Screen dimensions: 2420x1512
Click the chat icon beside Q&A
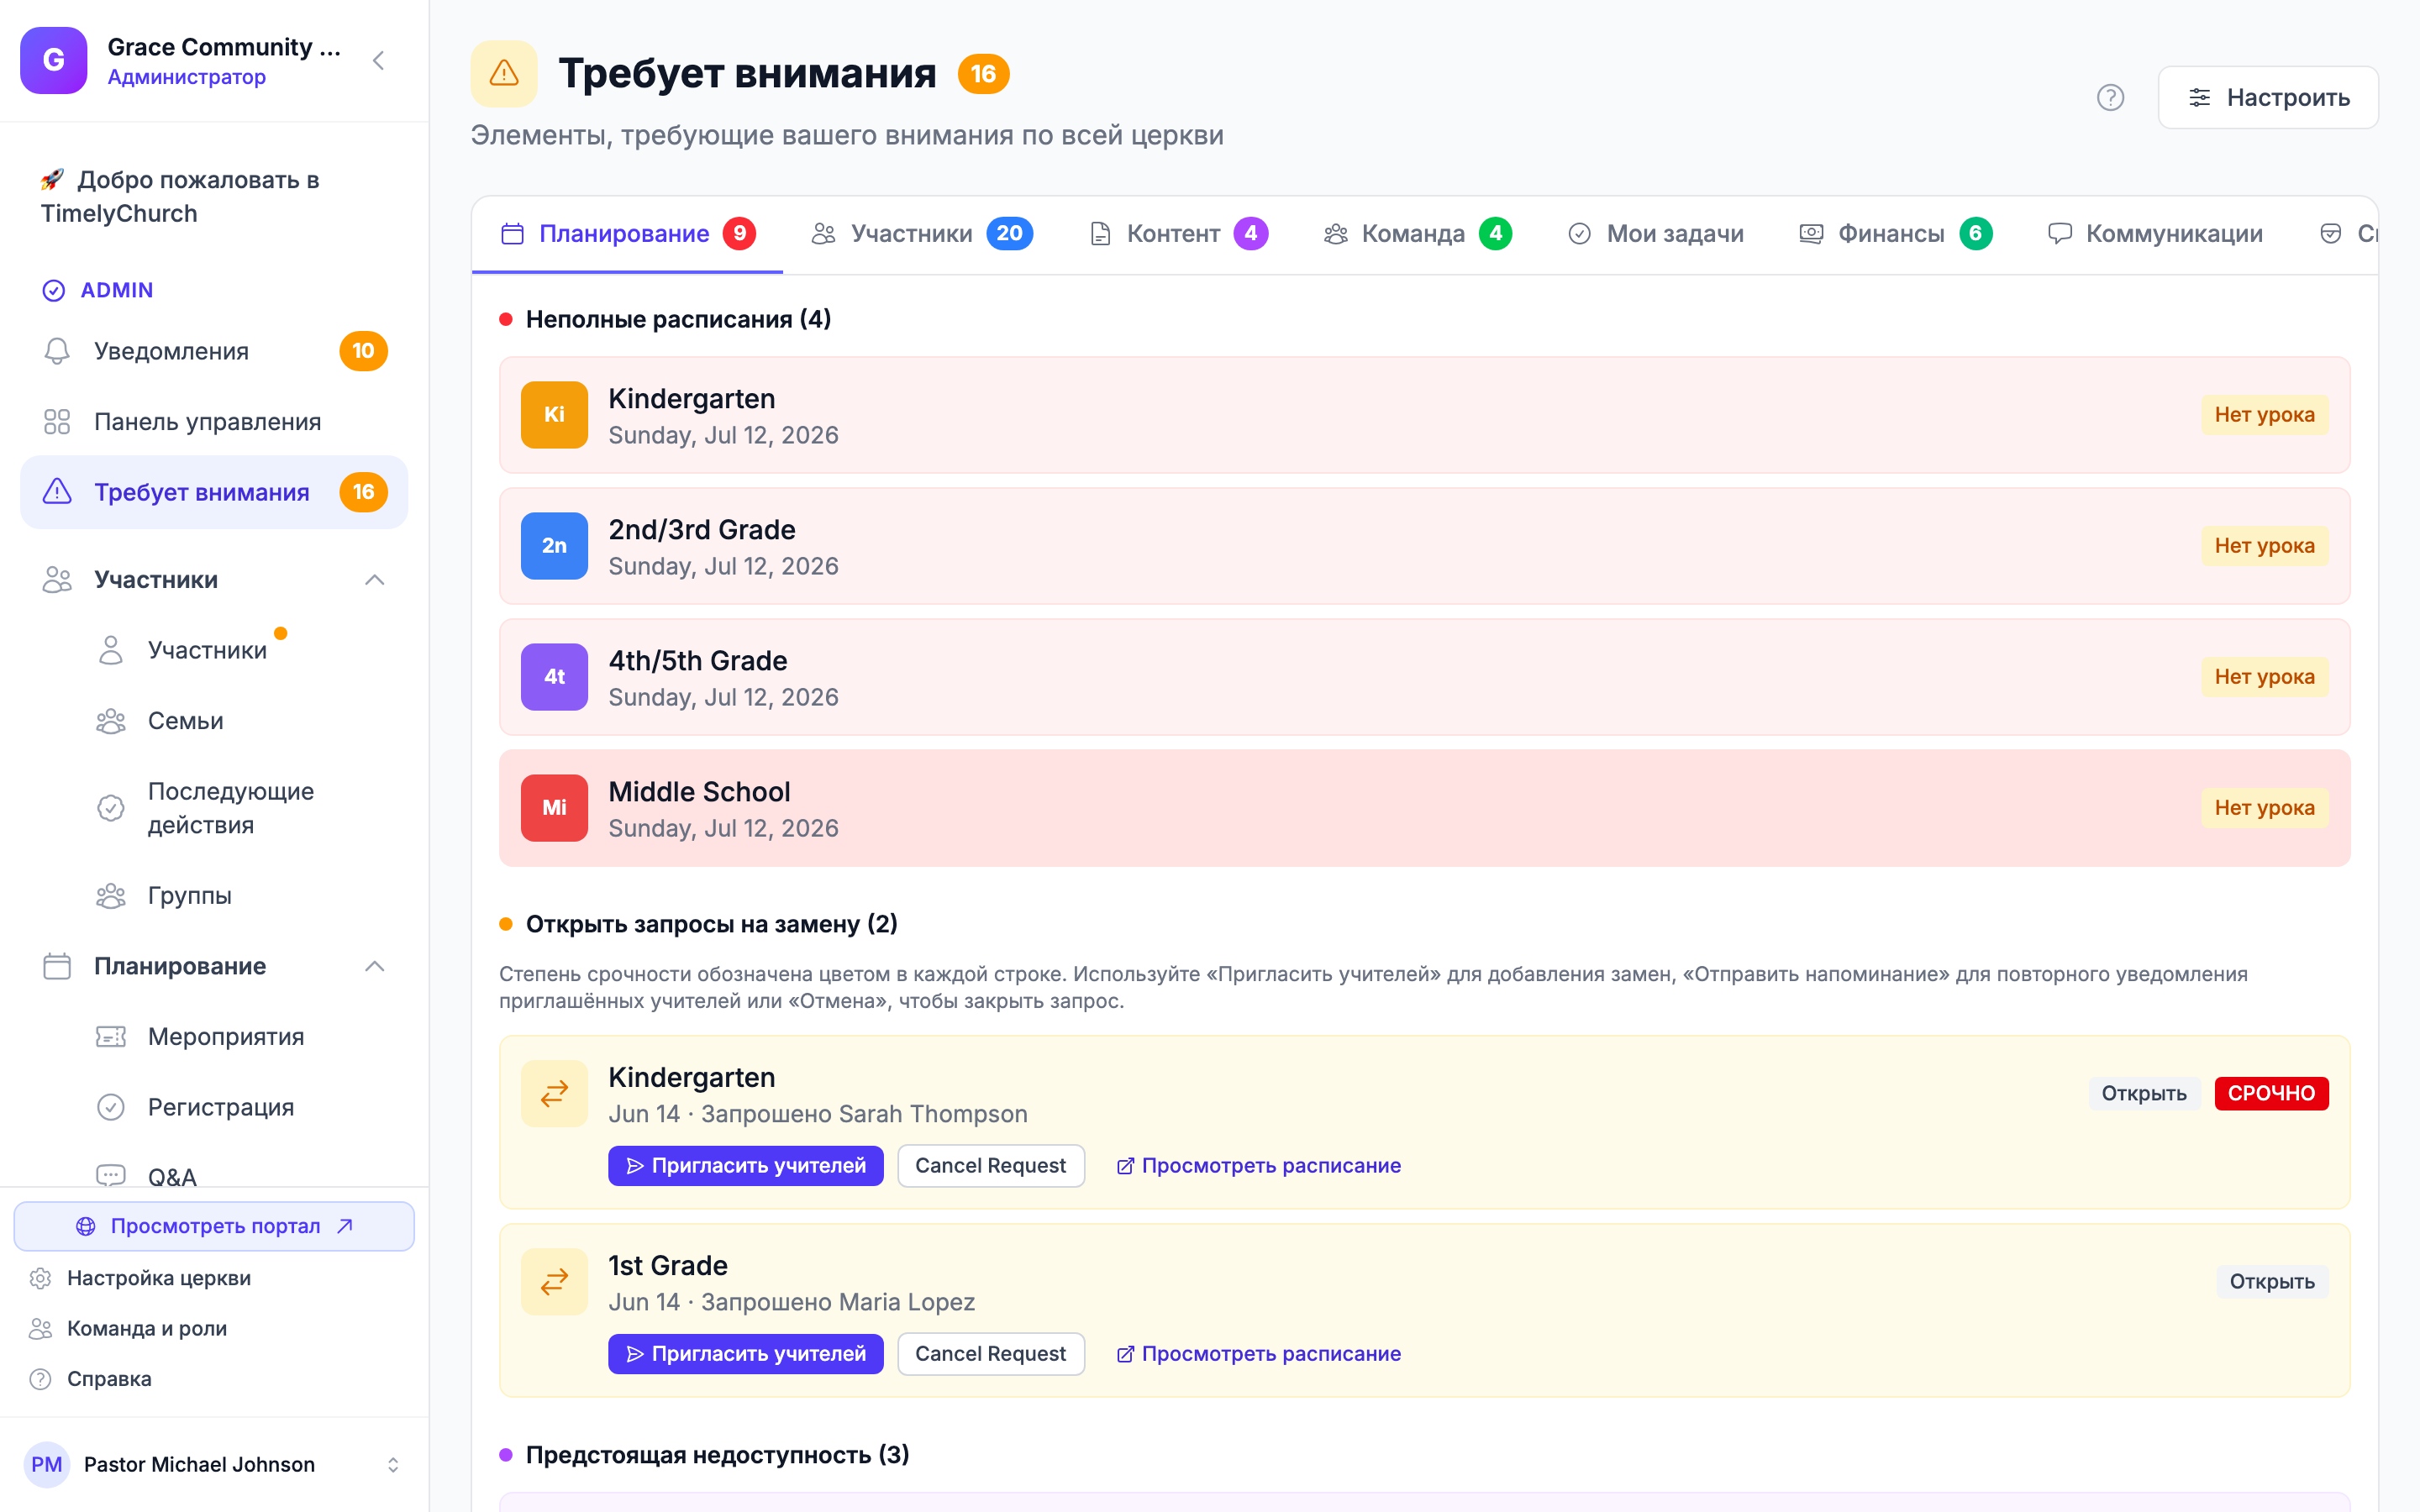pyautogui.click(x=111, y=1175)
